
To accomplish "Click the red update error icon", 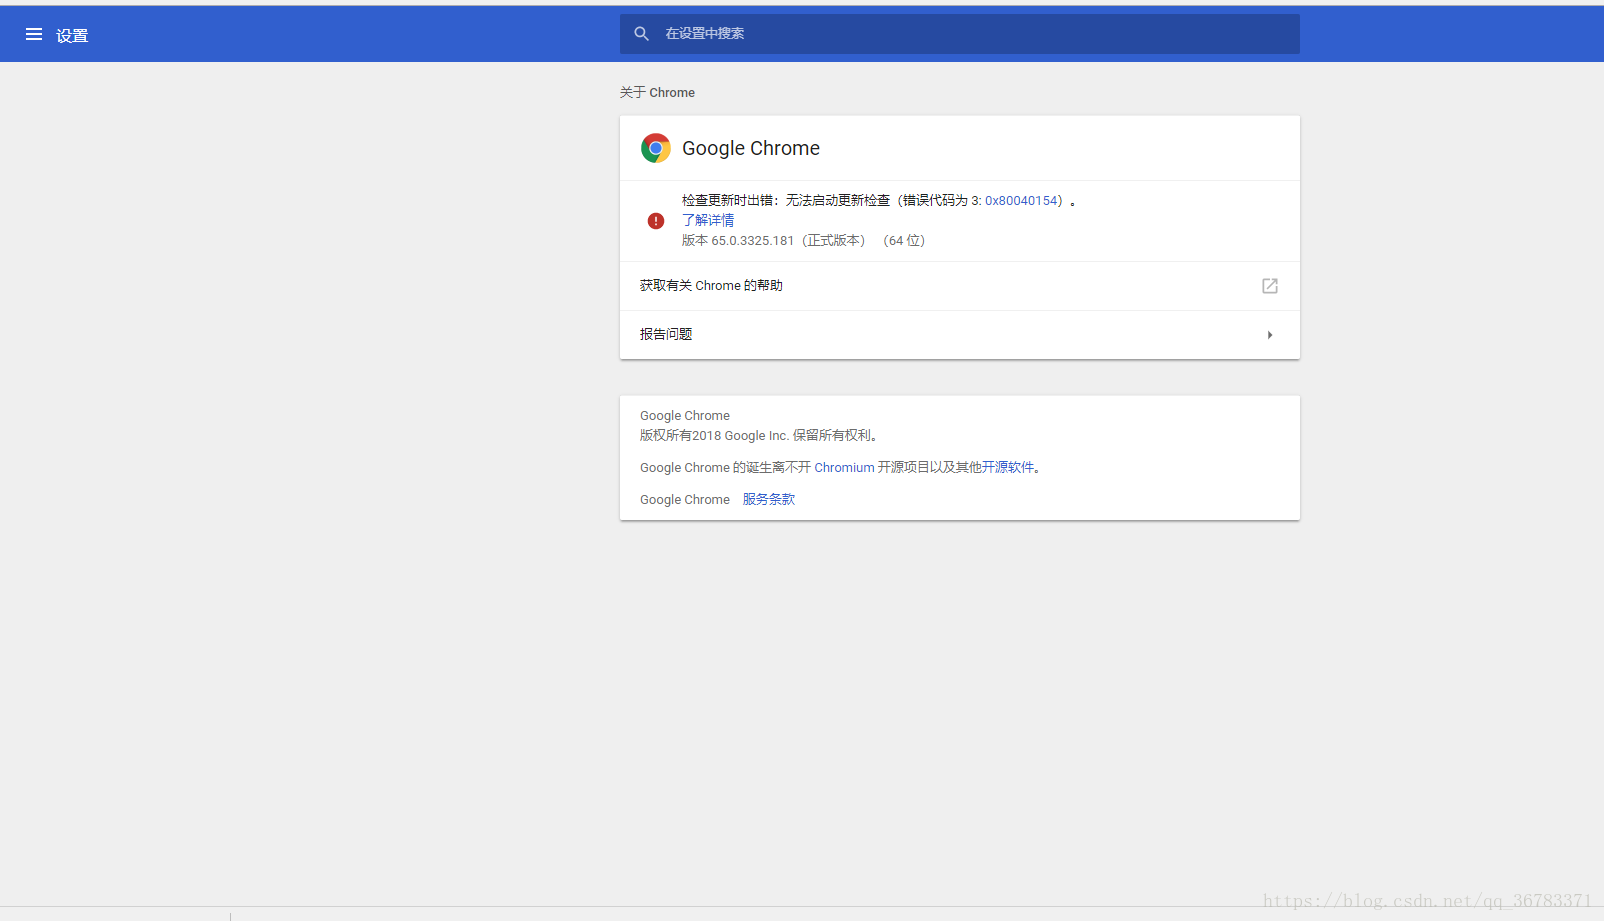I will coord(656,221).
